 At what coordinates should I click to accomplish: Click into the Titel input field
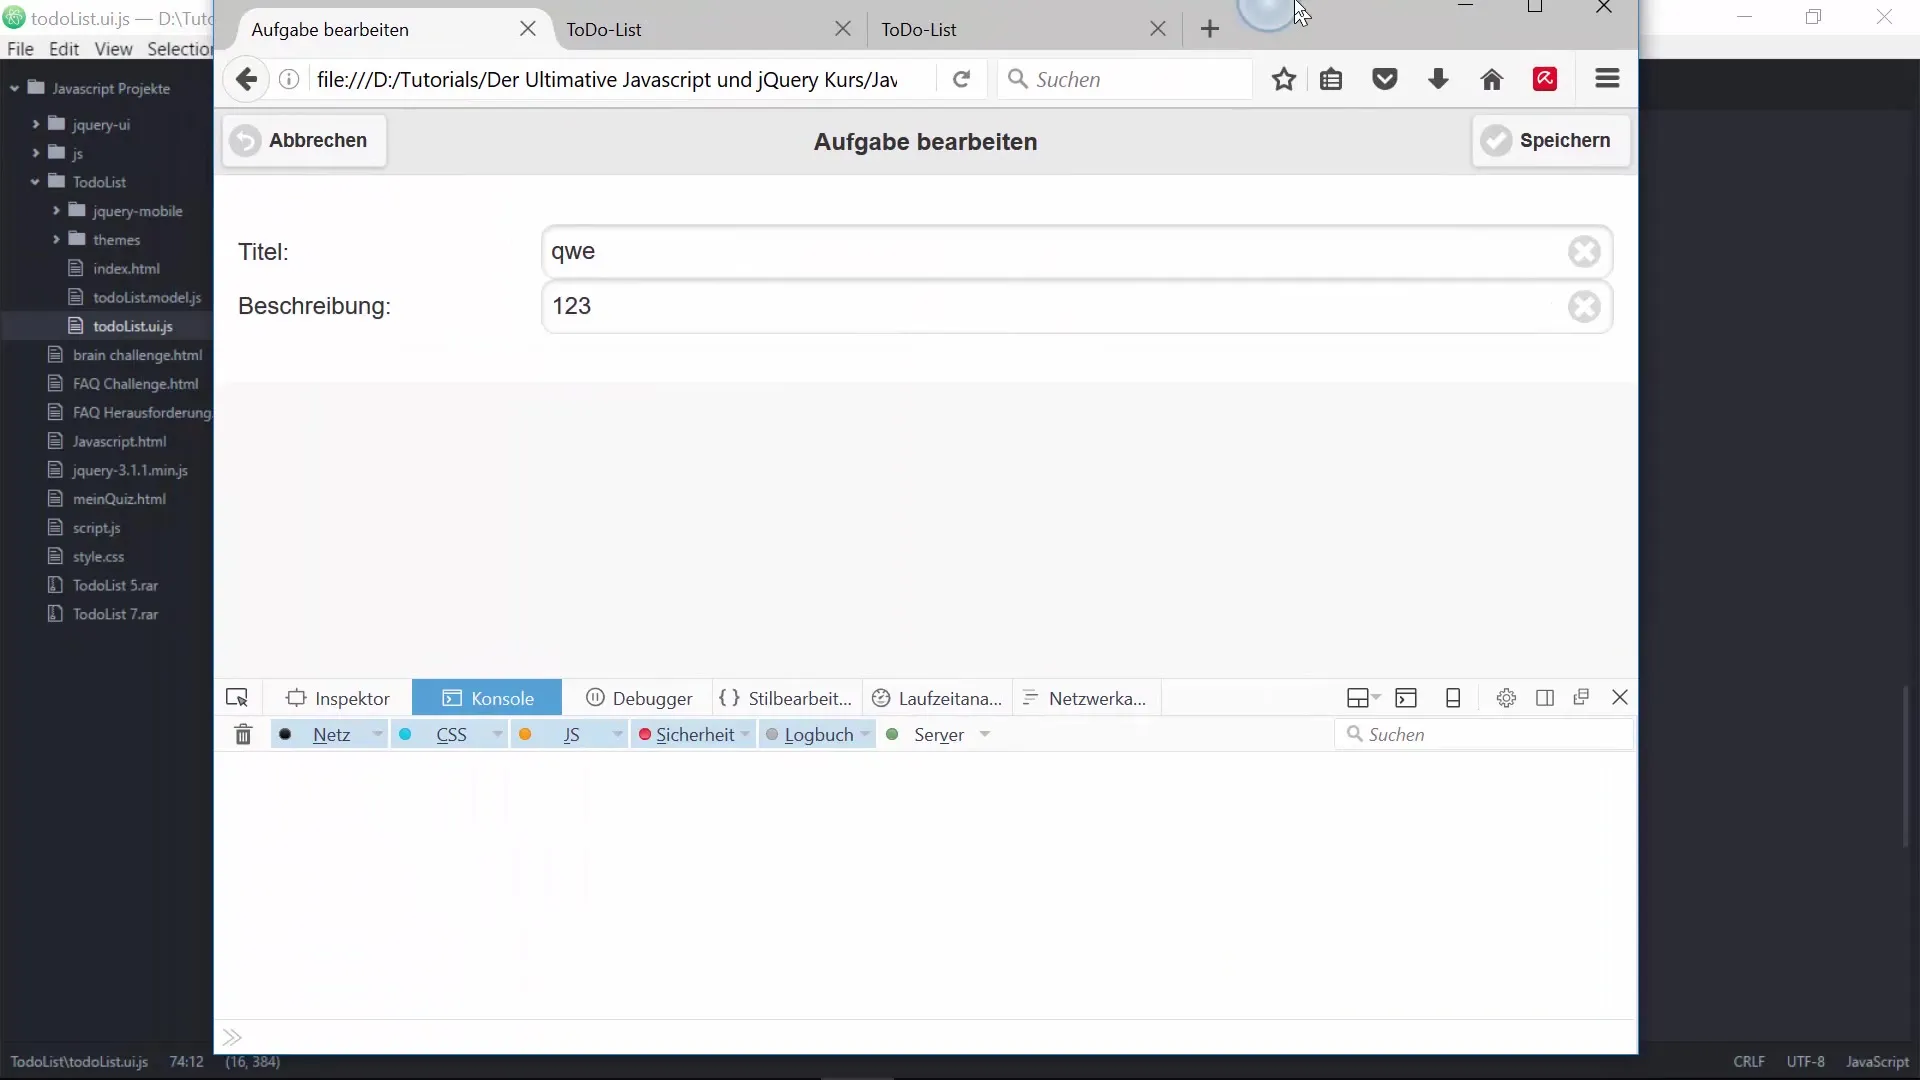pos(1076,252)
